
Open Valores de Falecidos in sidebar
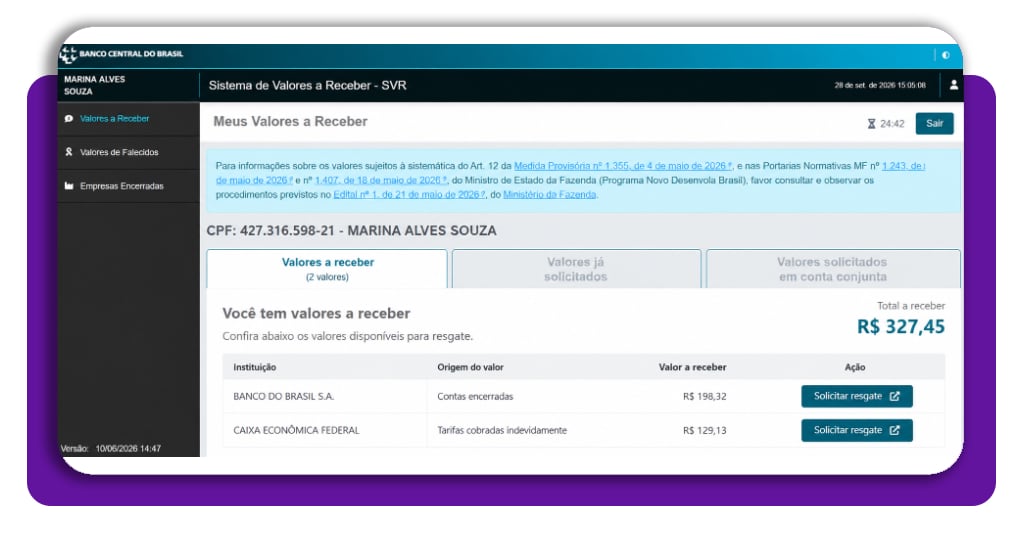[x=119, y=152]
